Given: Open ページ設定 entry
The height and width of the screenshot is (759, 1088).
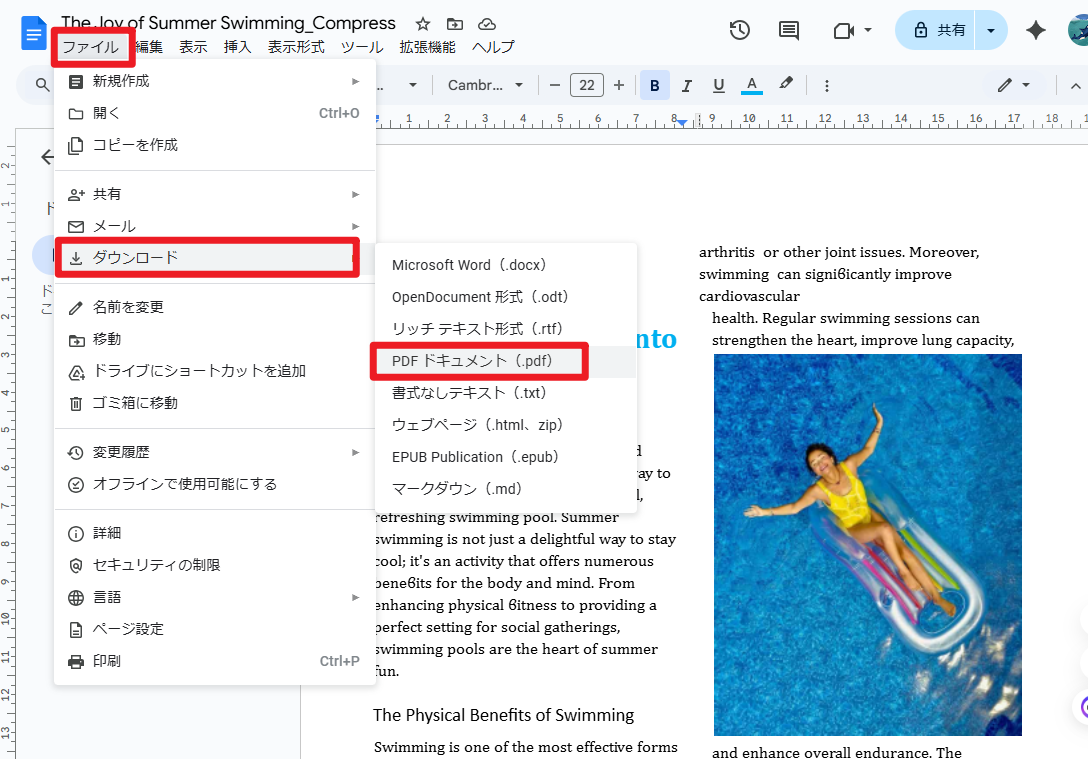Looking at the screenshot, I should tap(215, 629).
